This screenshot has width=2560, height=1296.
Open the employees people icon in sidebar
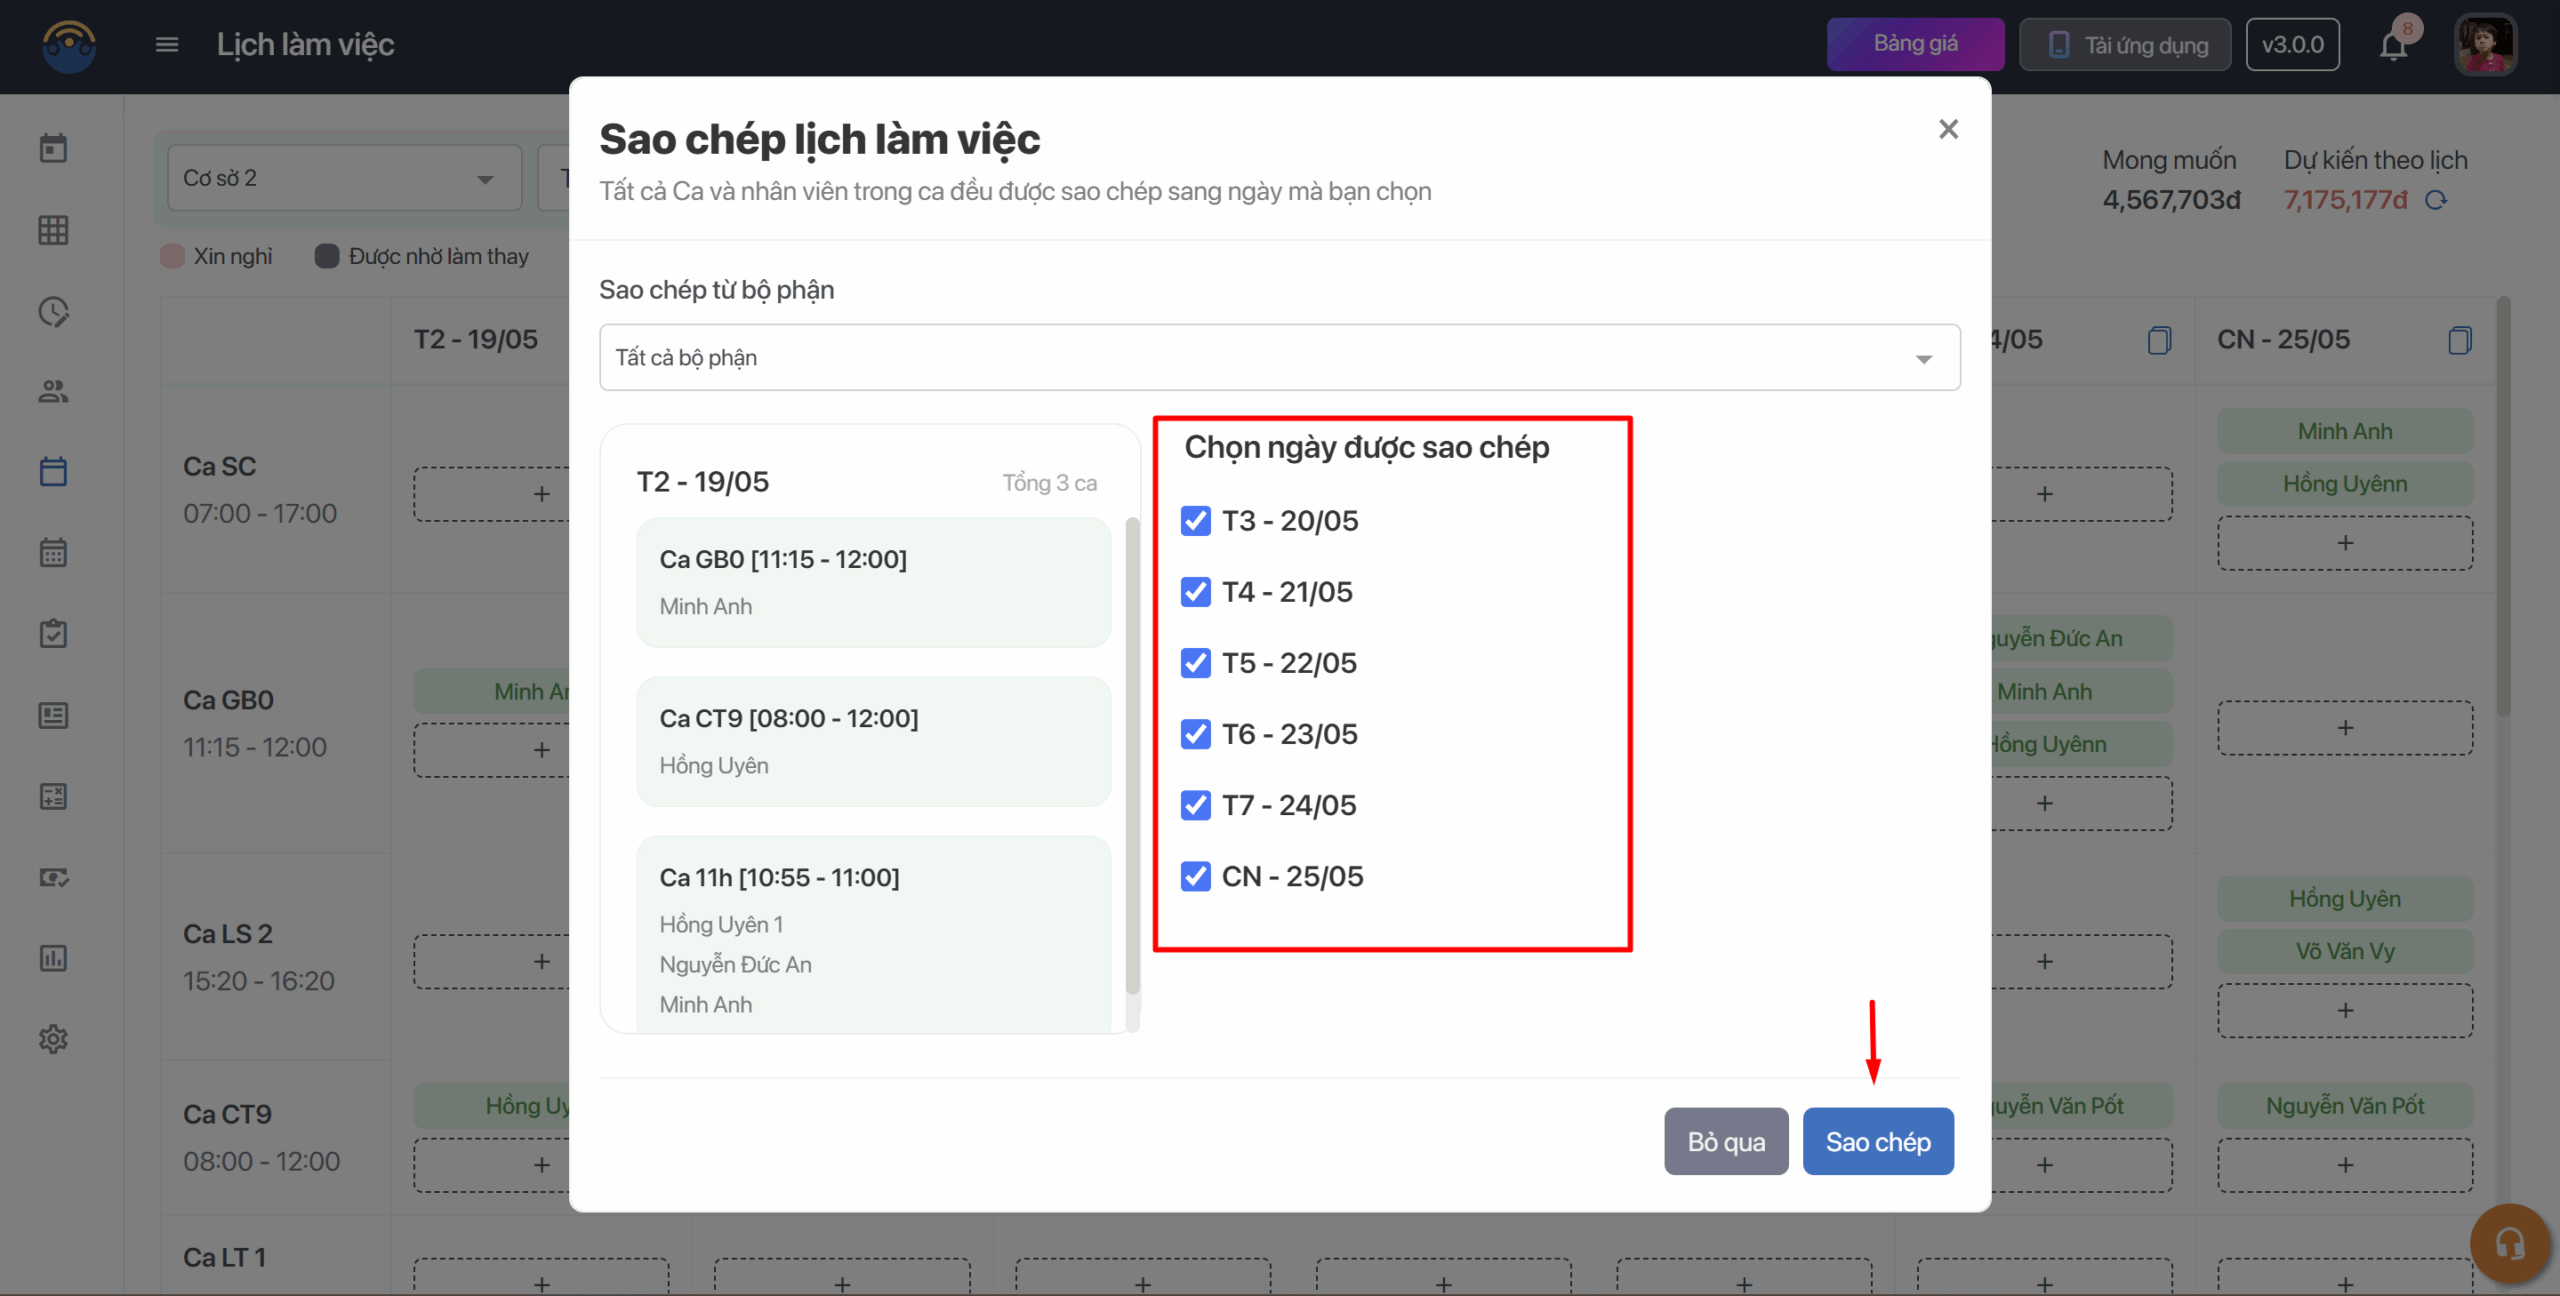coord(53,392)
